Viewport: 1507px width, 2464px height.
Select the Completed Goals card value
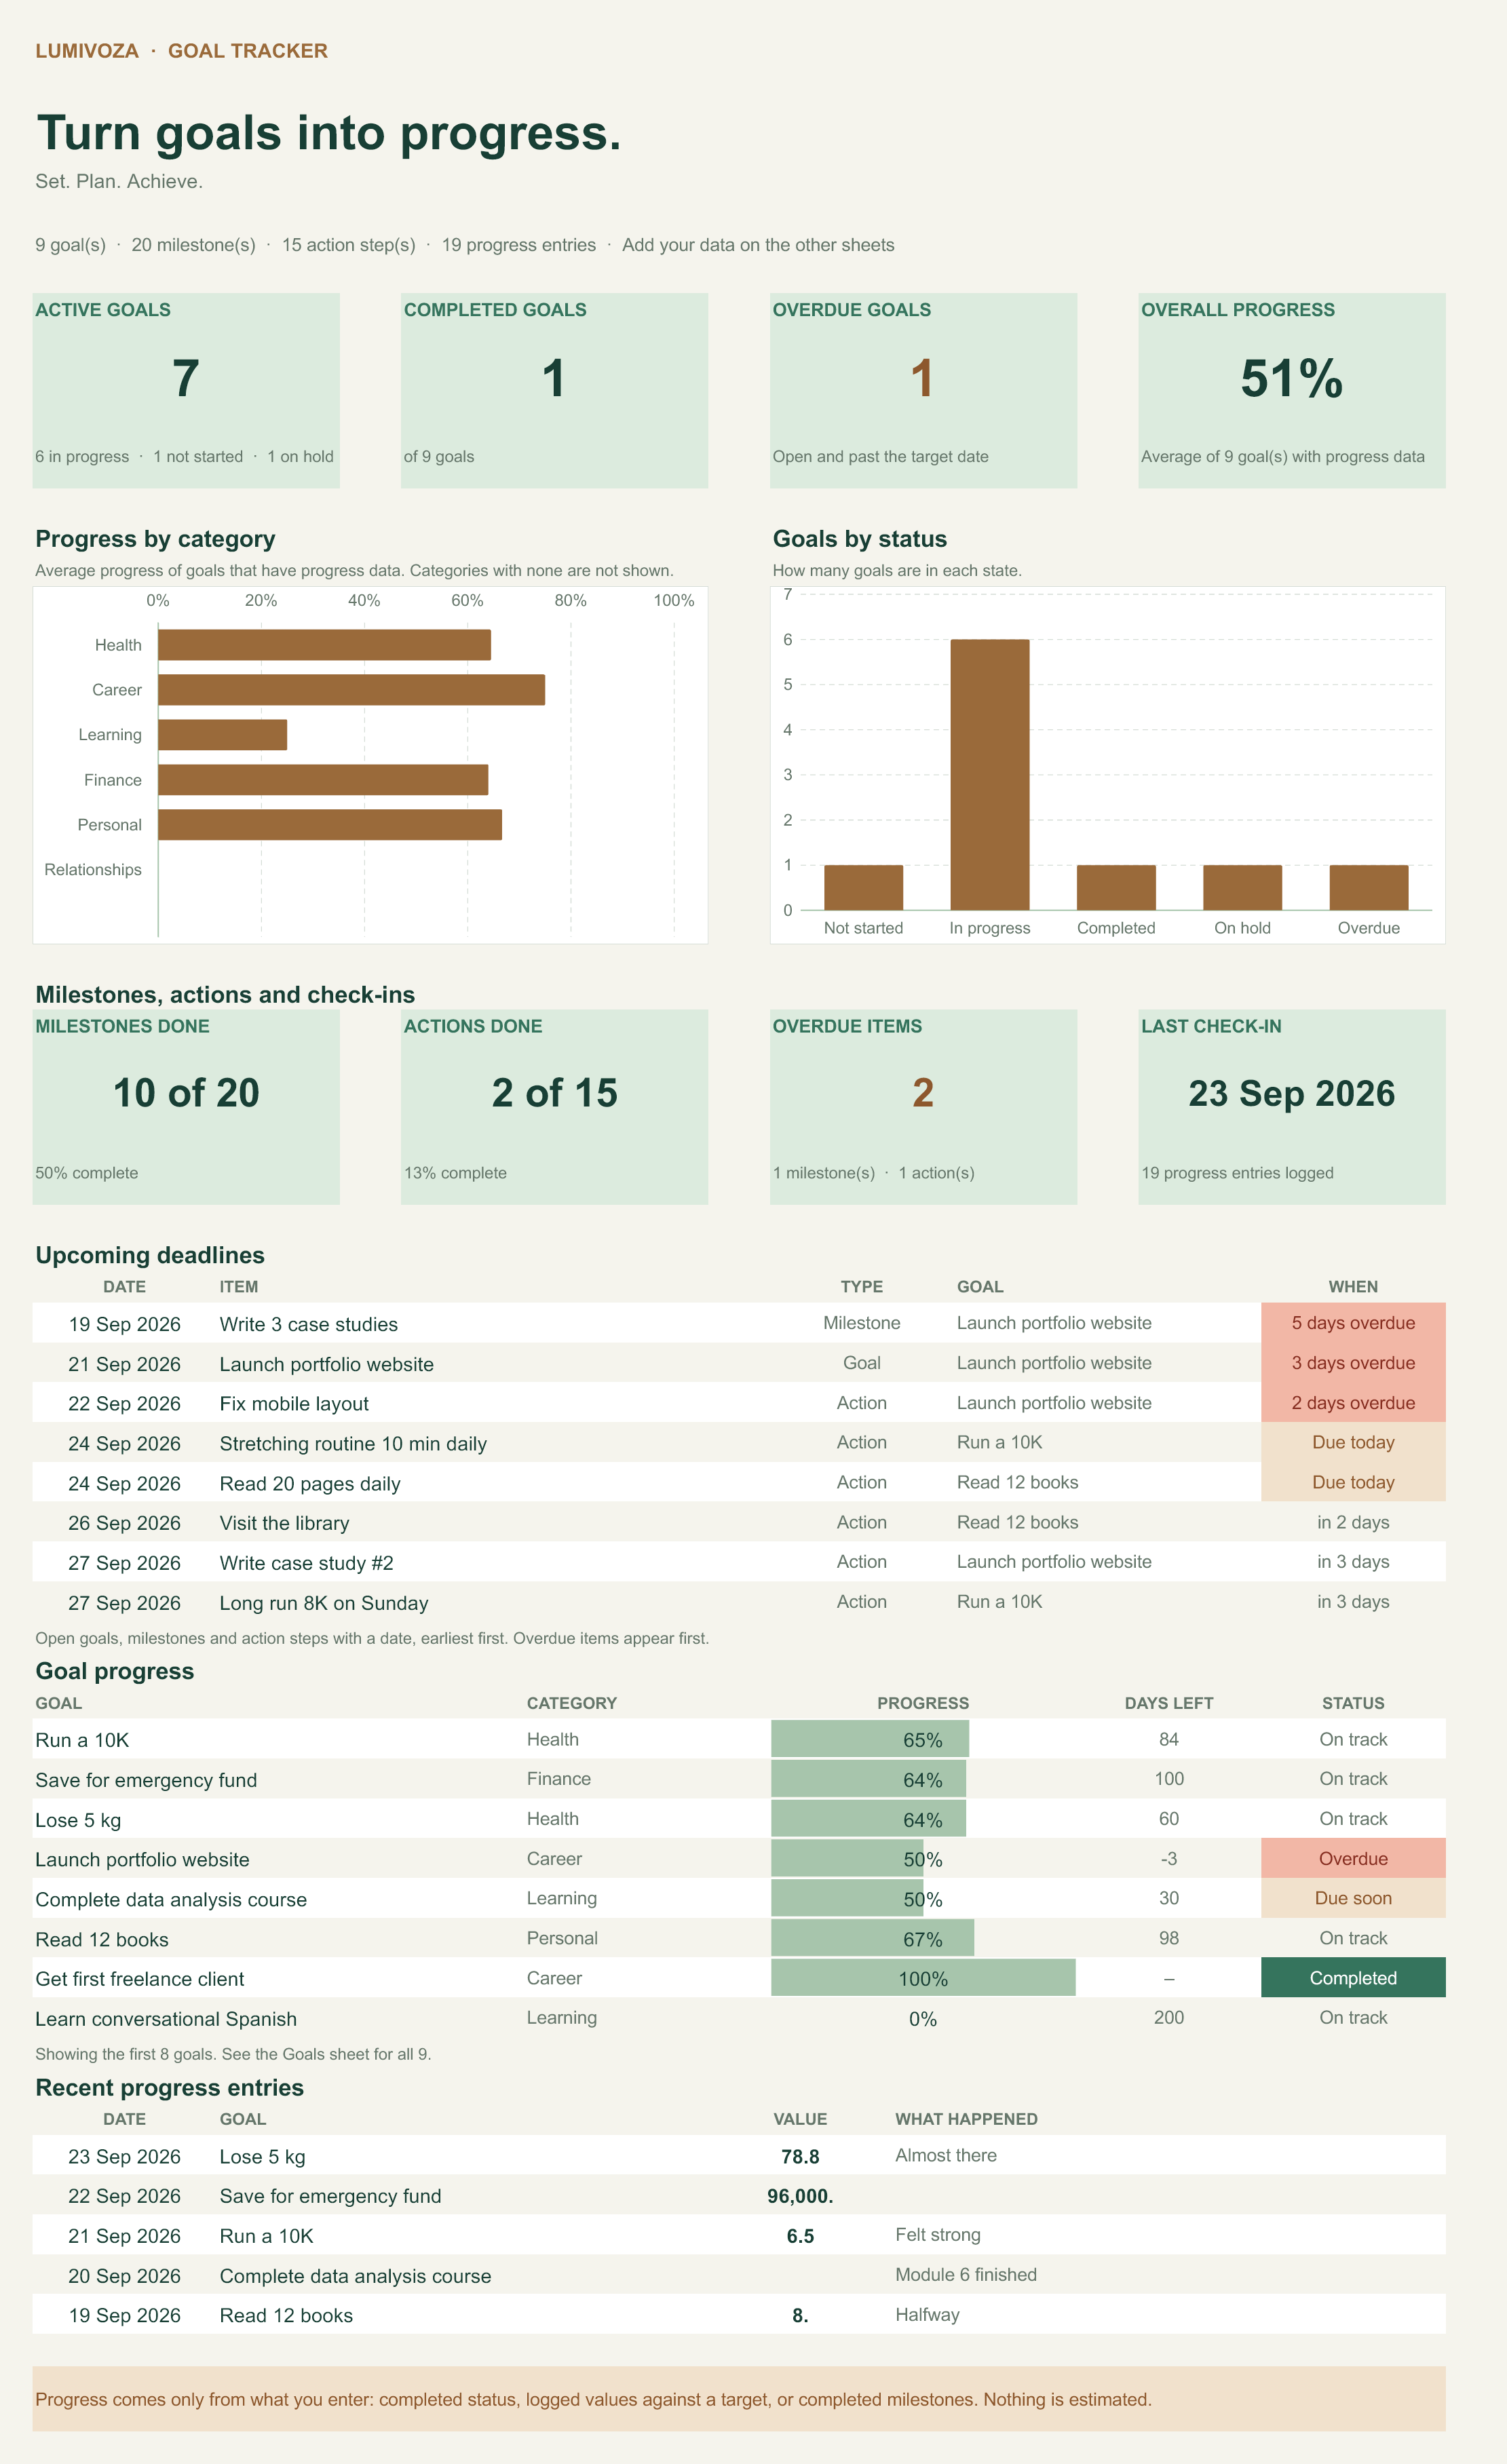(554, 379)
